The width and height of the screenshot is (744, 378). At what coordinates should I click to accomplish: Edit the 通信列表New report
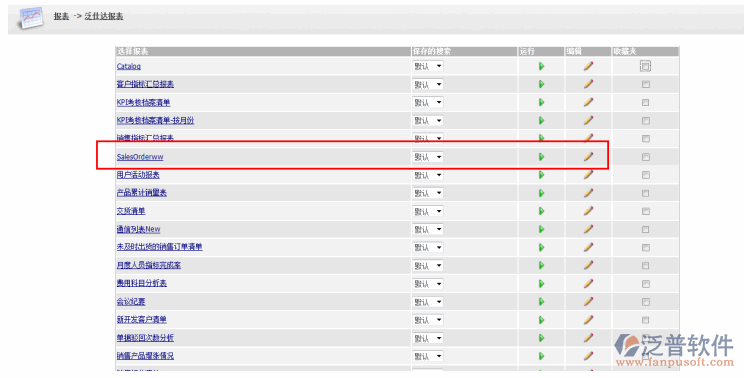(x=588, y=229)
